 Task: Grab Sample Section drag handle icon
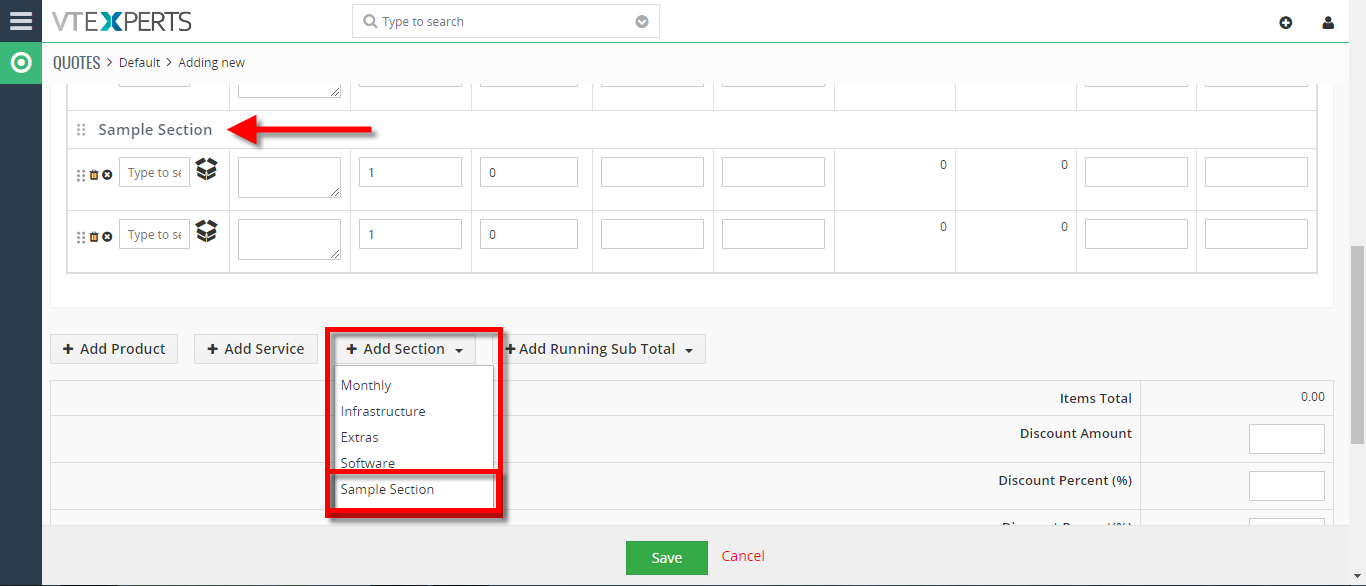coord(82,130)
